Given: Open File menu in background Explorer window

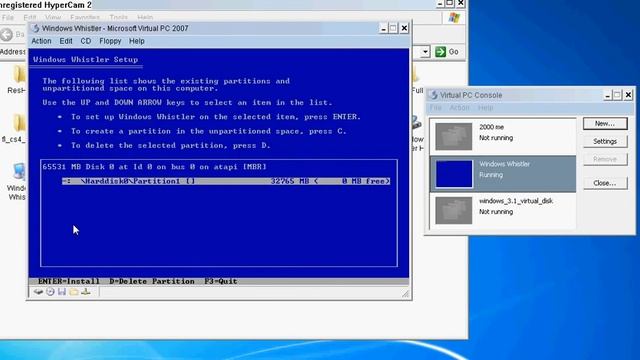Looking at the screenshot, I should 8,18.
